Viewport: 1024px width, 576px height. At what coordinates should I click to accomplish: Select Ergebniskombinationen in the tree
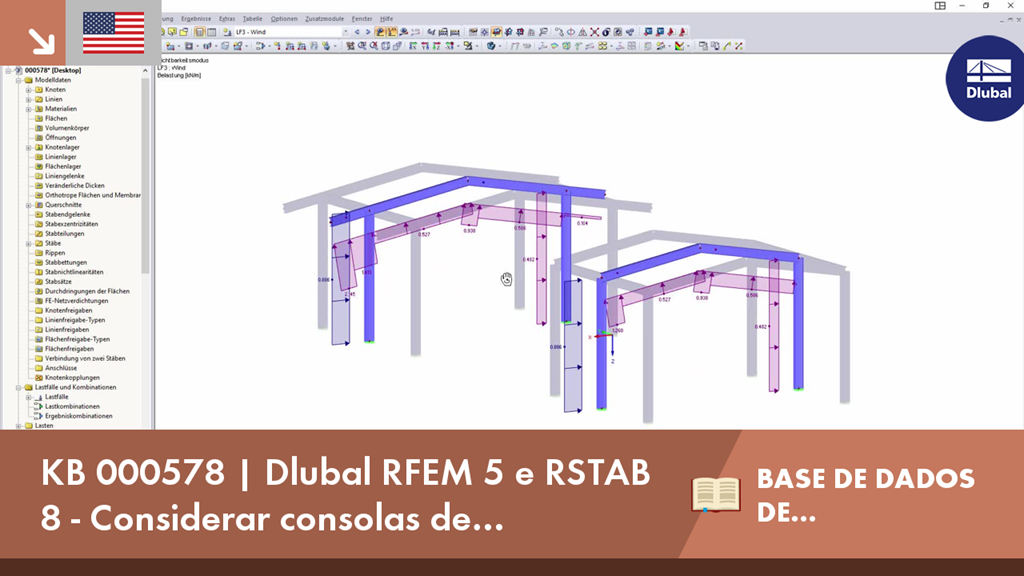click(78, 416)
